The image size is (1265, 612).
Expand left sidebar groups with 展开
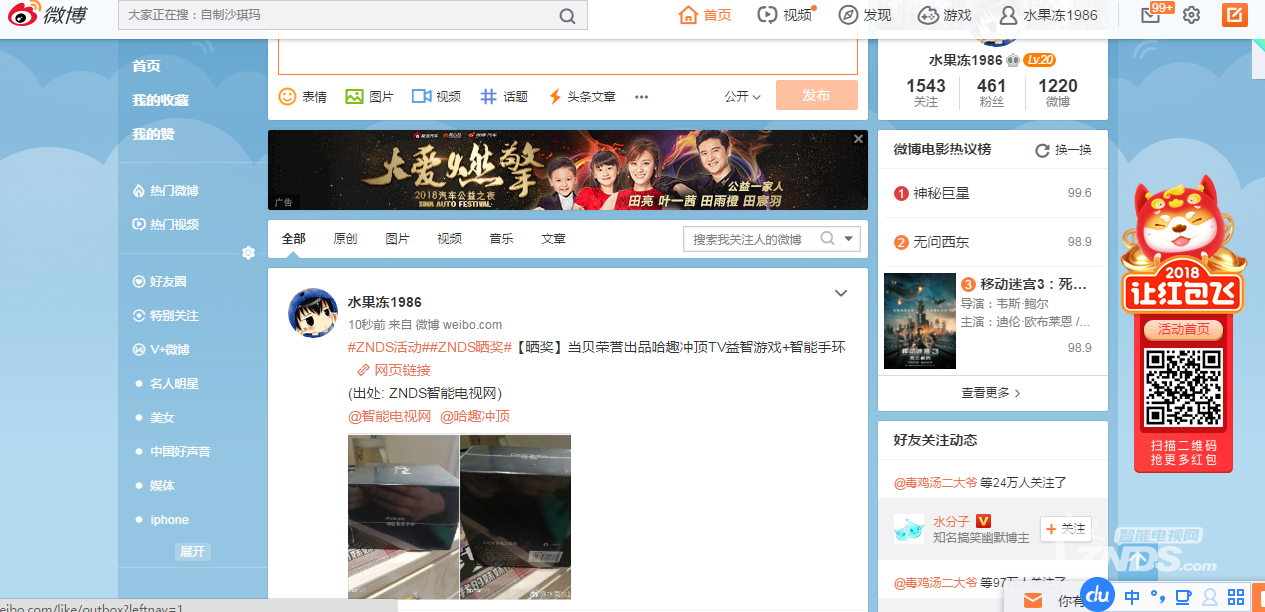[x=192, y=552]
